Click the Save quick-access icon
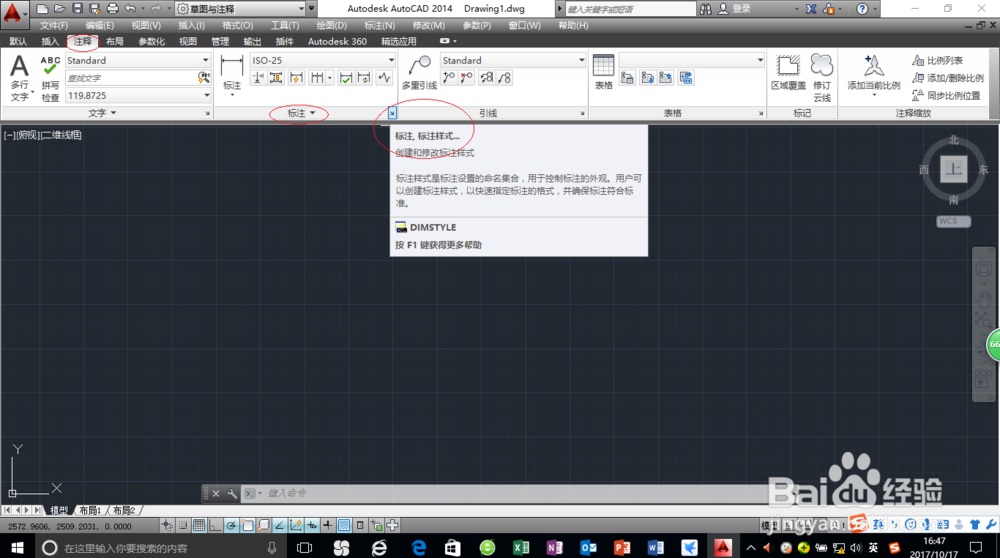The image size is (1000, 558). click(77, 8)
